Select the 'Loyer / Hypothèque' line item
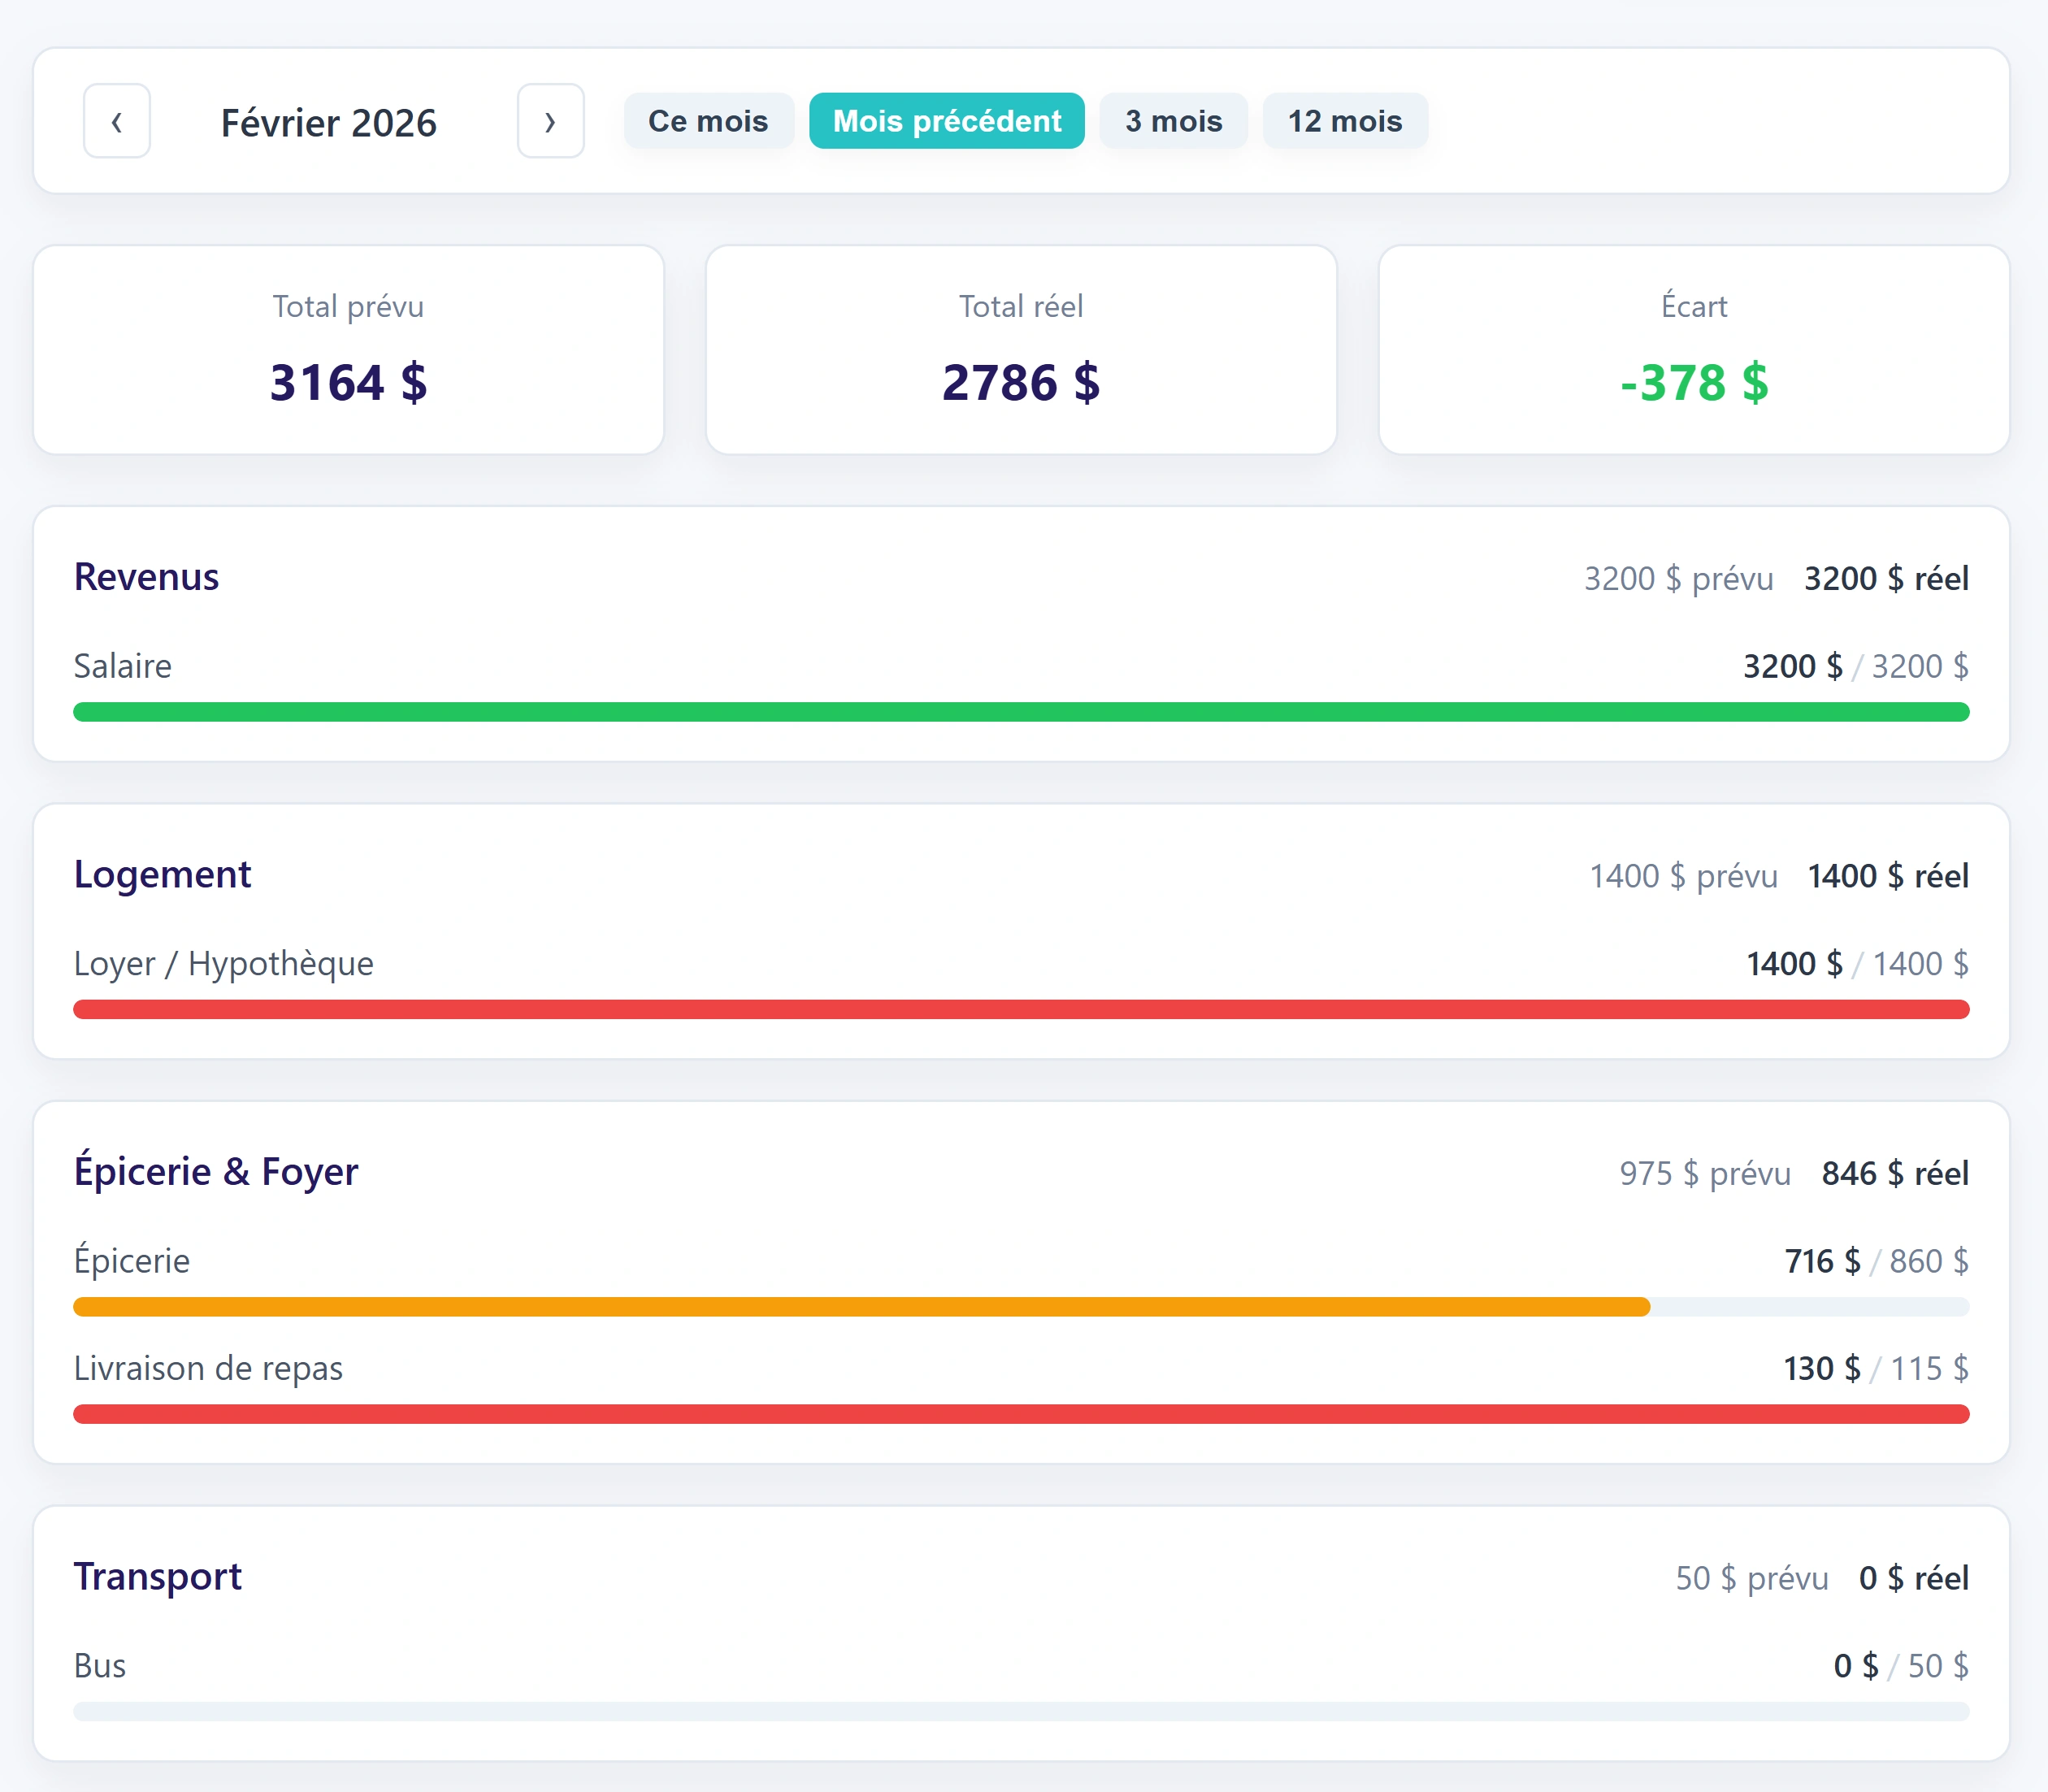 pyautogui.click(x=222, y=962)
